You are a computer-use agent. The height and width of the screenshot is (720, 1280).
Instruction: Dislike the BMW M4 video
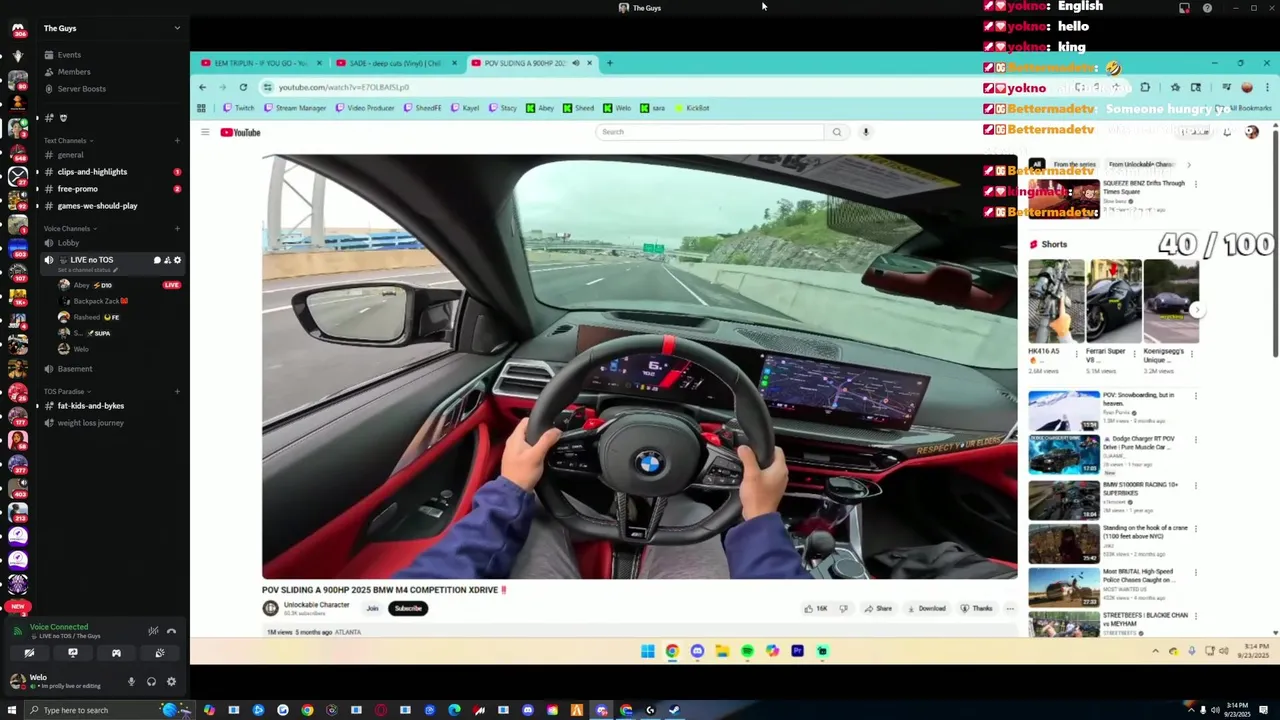click(x=843, y=608)
